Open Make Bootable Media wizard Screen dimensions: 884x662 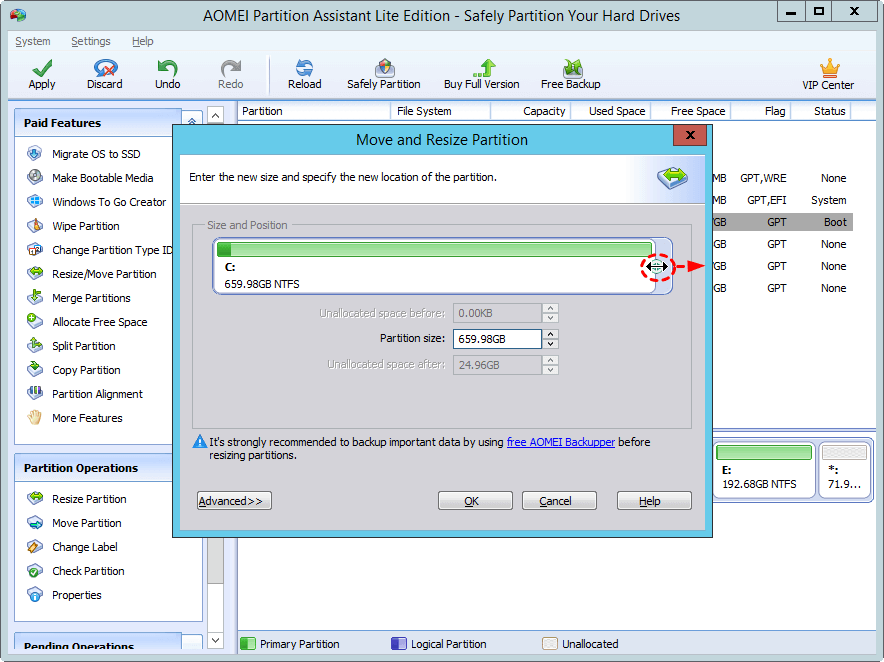click(103, 178)
